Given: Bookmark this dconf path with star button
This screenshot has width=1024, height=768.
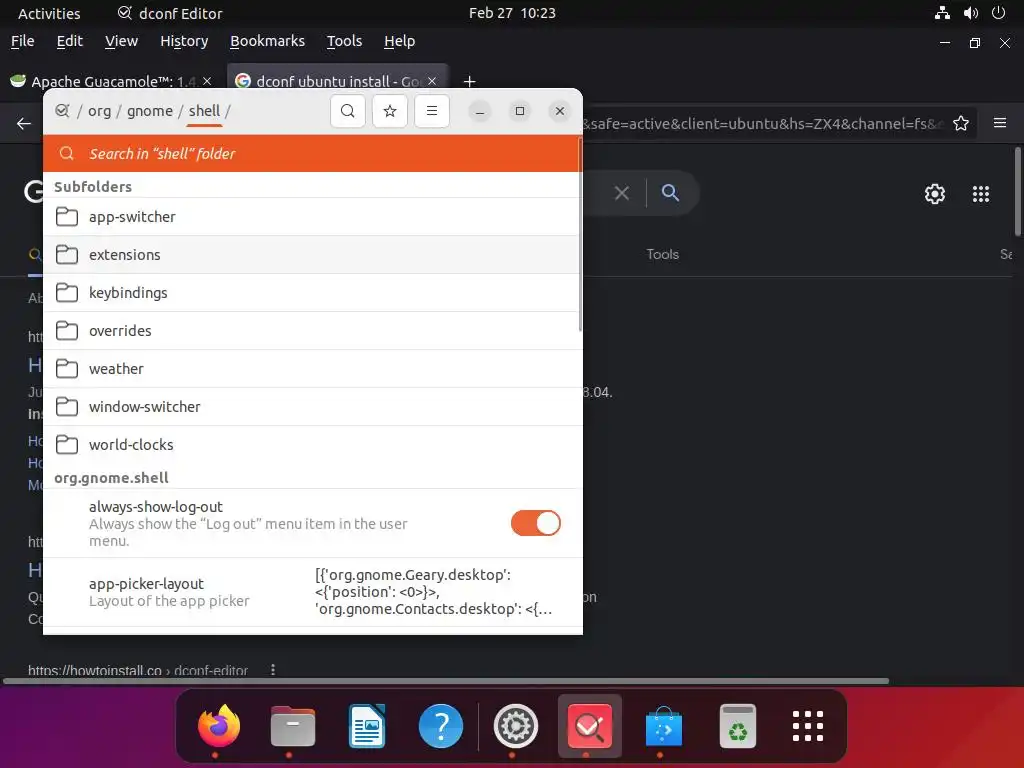Looking at the screenshot, I should tap(390, 111).
